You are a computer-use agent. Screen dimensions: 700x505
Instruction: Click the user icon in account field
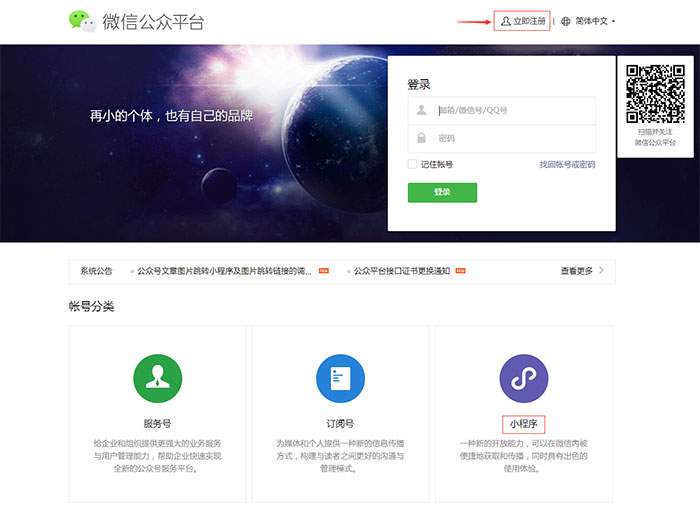pyautogui.click(x=422, y=111)
